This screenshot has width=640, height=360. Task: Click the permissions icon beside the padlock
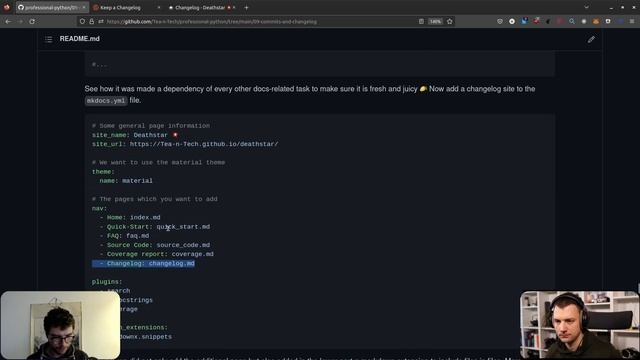100,21
